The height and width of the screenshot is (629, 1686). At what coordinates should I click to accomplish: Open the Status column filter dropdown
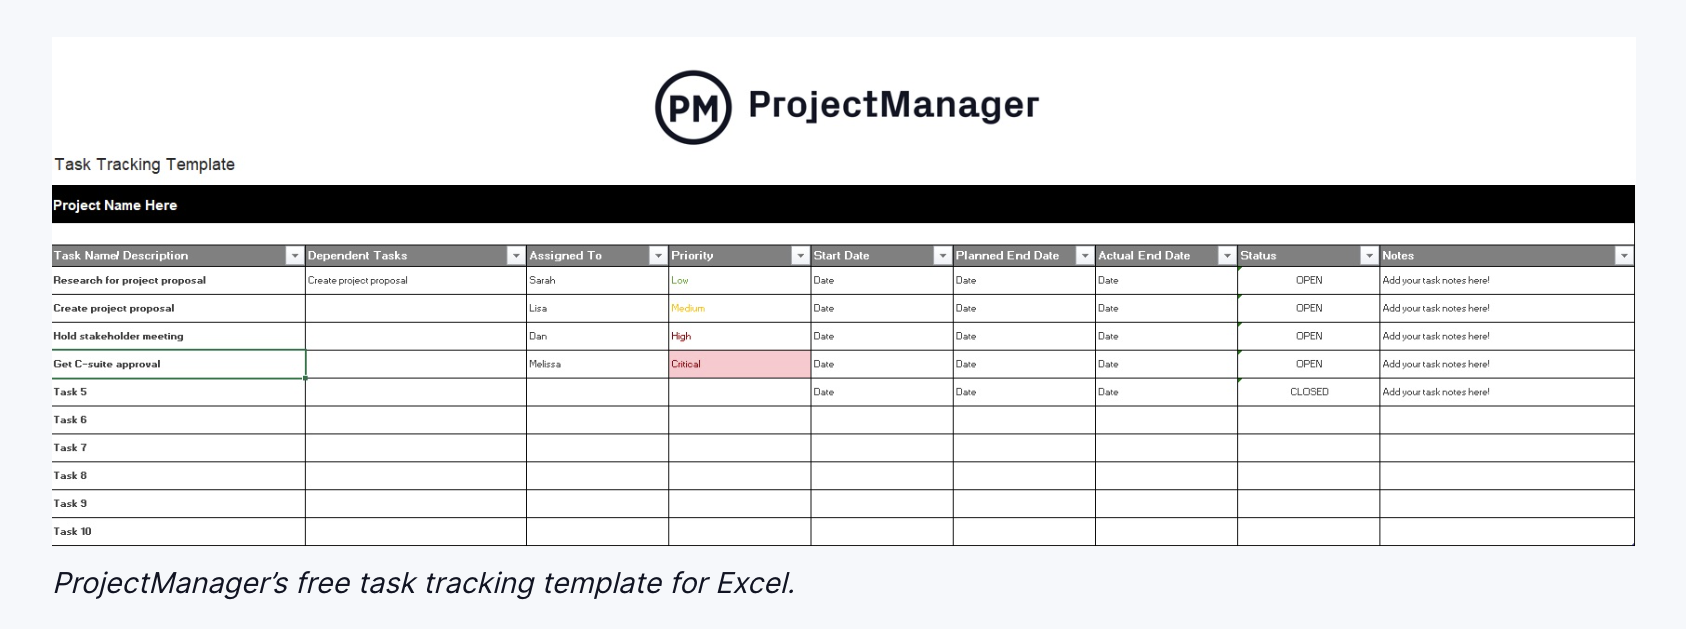[x=1370, y=255]
